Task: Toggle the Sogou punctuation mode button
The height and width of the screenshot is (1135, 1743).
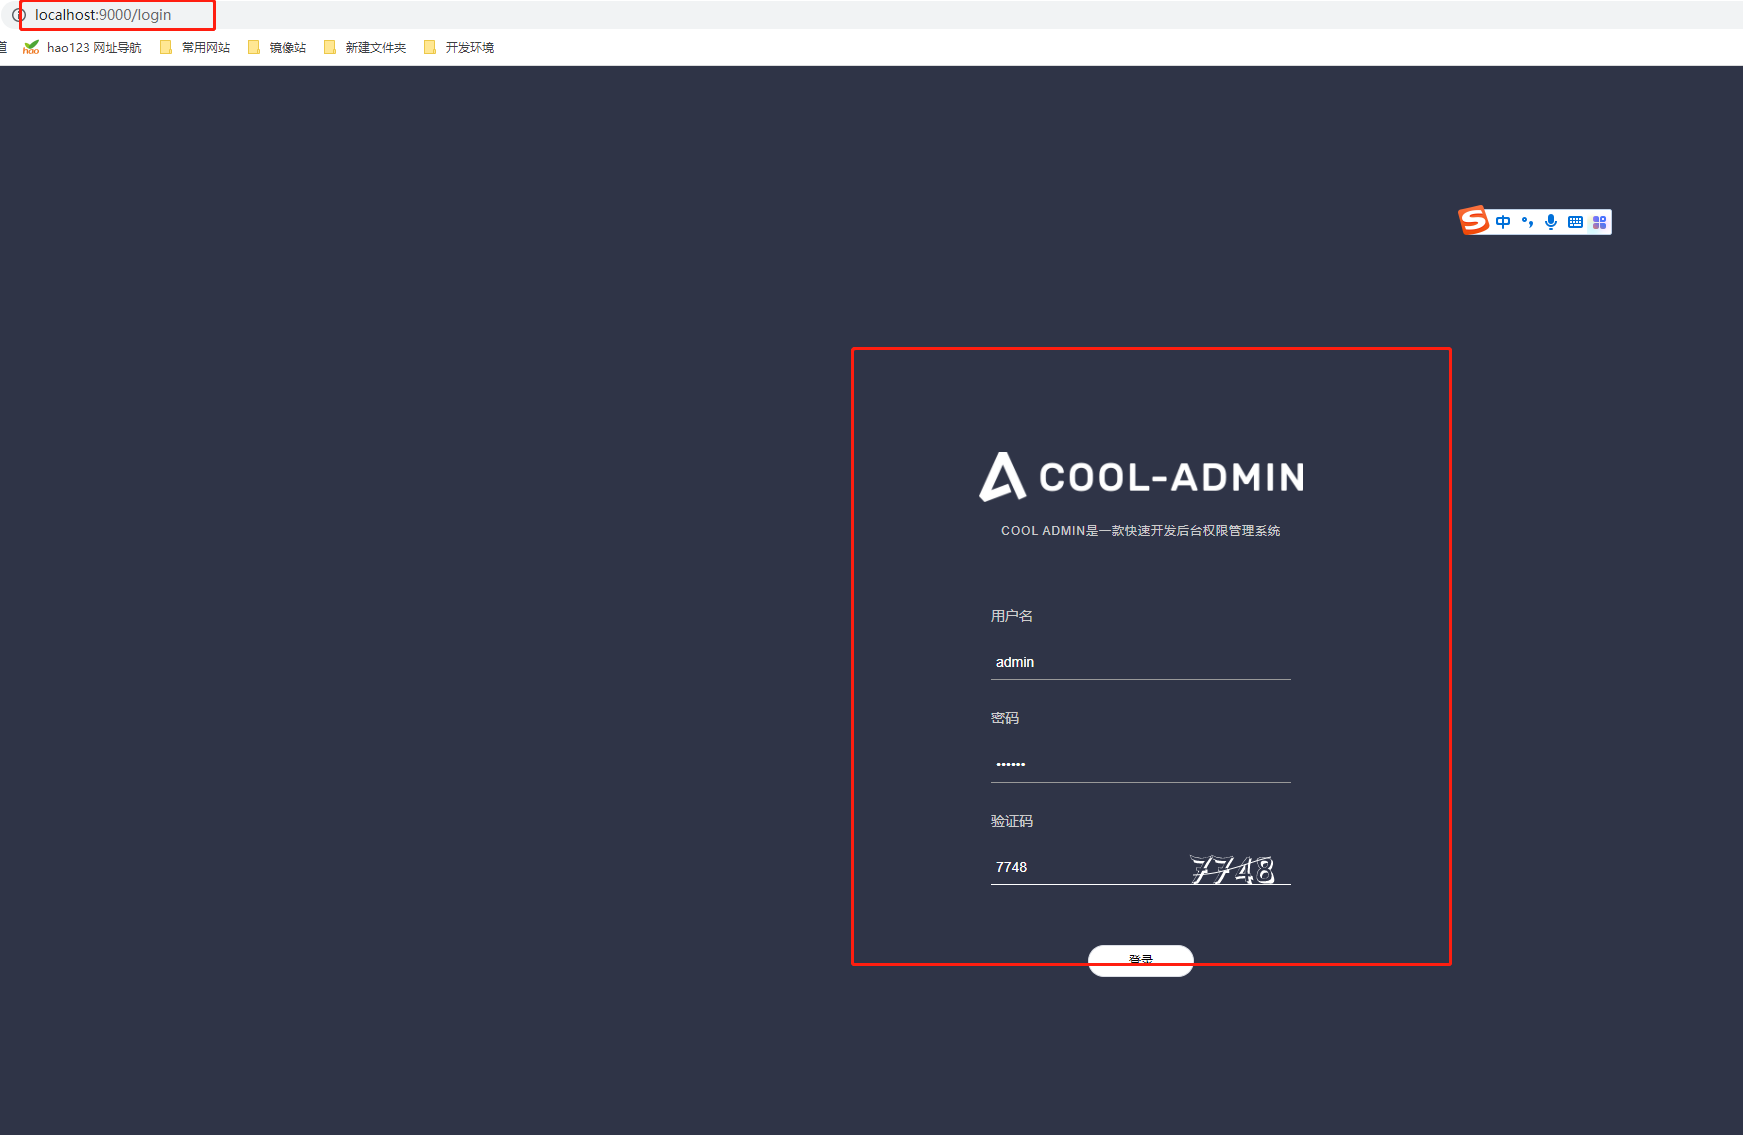Action: [1527, 222]
